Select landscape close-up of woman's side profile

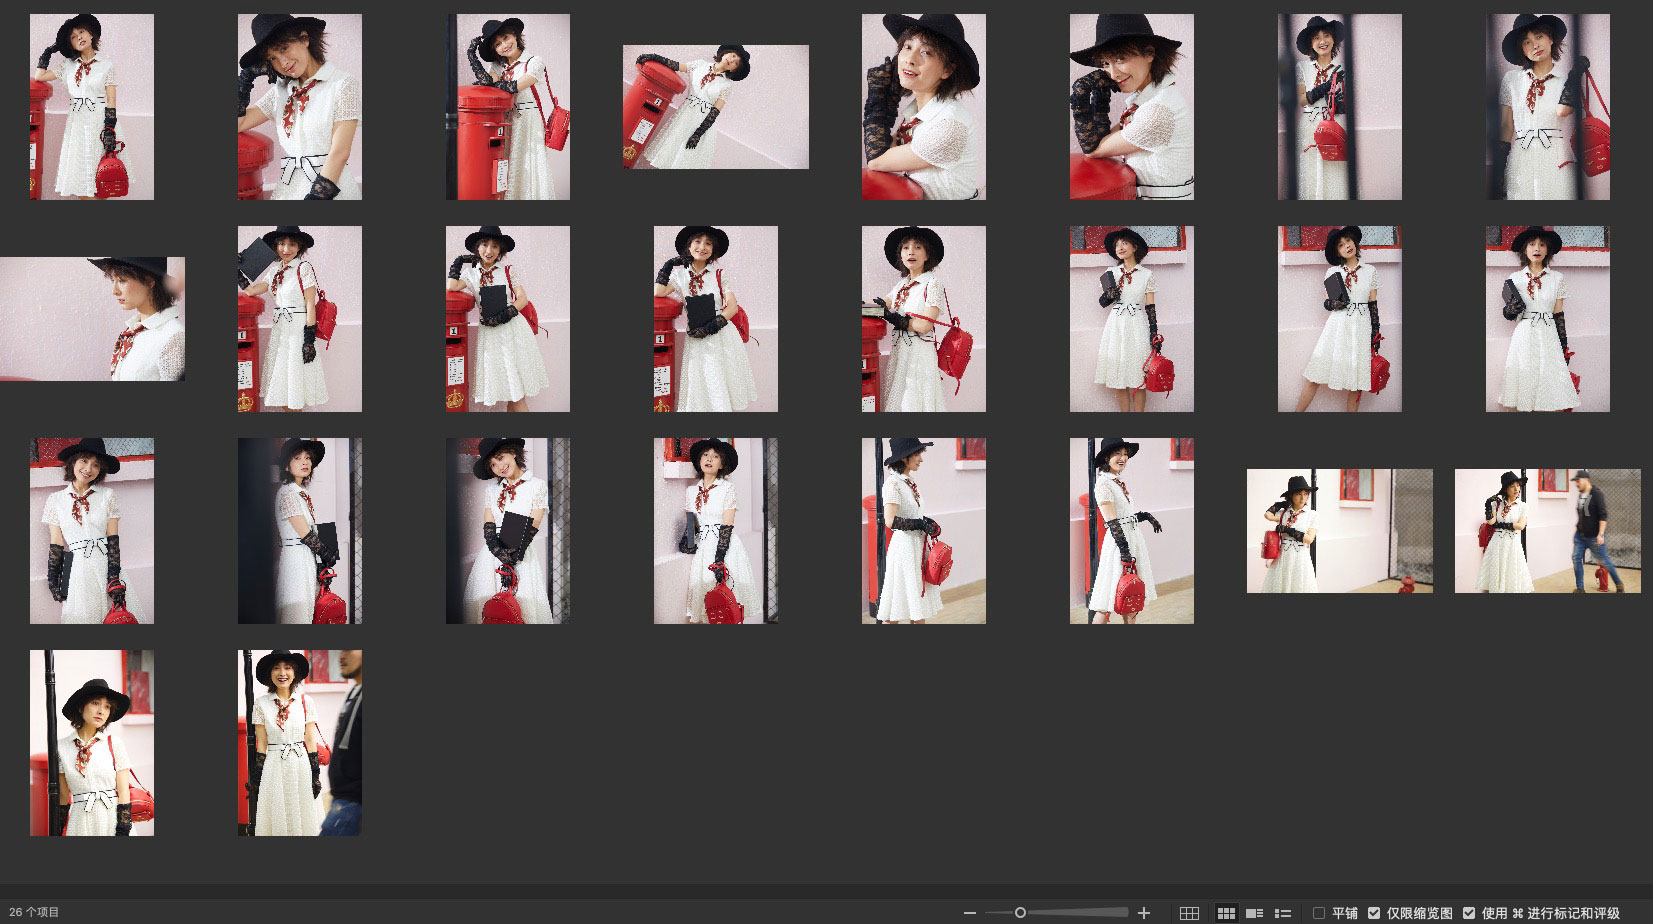92,319
